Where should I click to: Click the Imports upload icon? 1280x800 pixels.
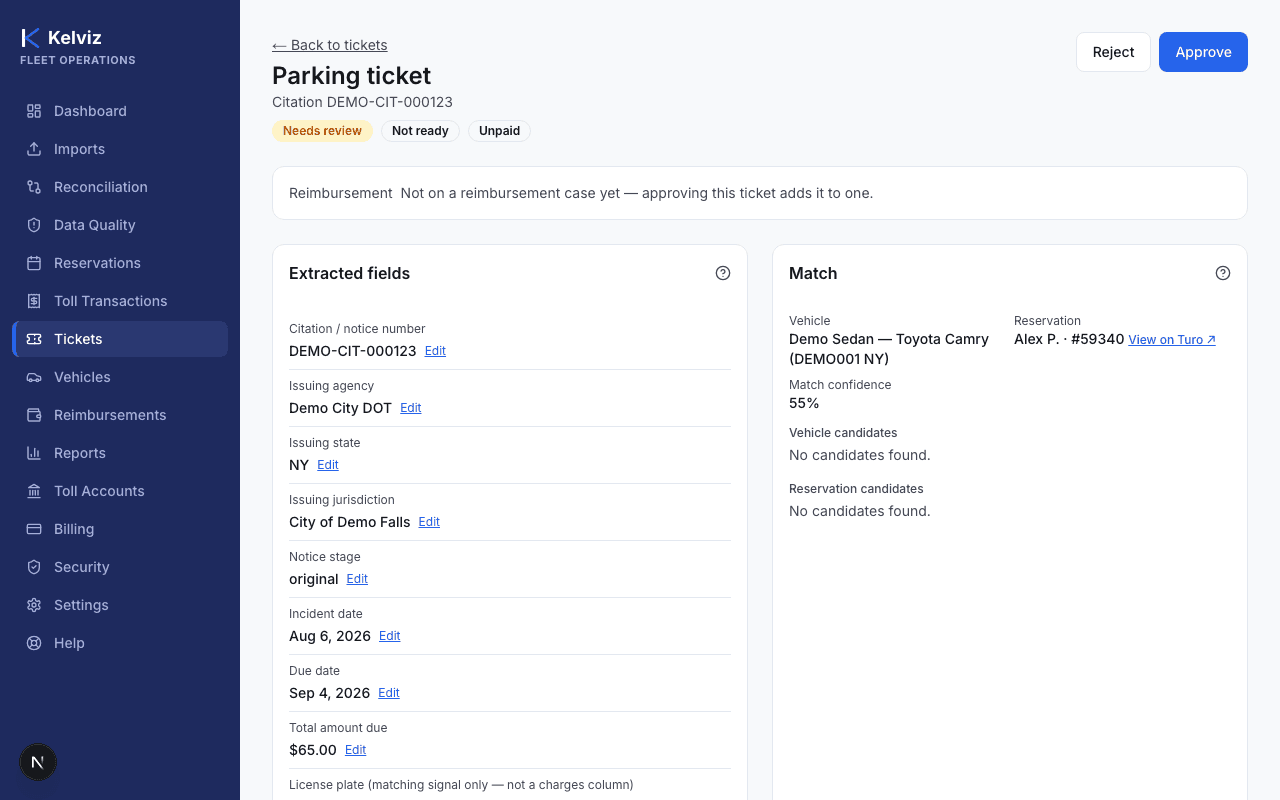34,149
